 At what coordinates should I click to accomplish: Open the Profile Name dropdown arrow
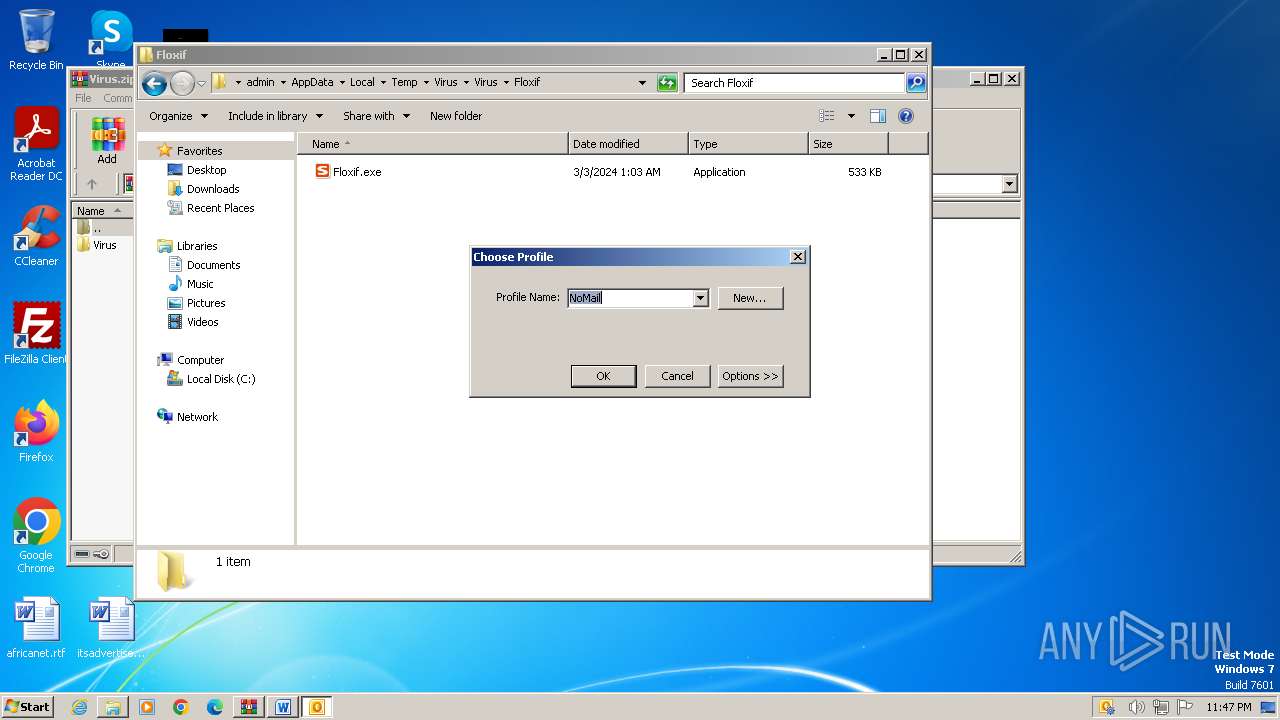pyautogui.click(x=700, y=298)
